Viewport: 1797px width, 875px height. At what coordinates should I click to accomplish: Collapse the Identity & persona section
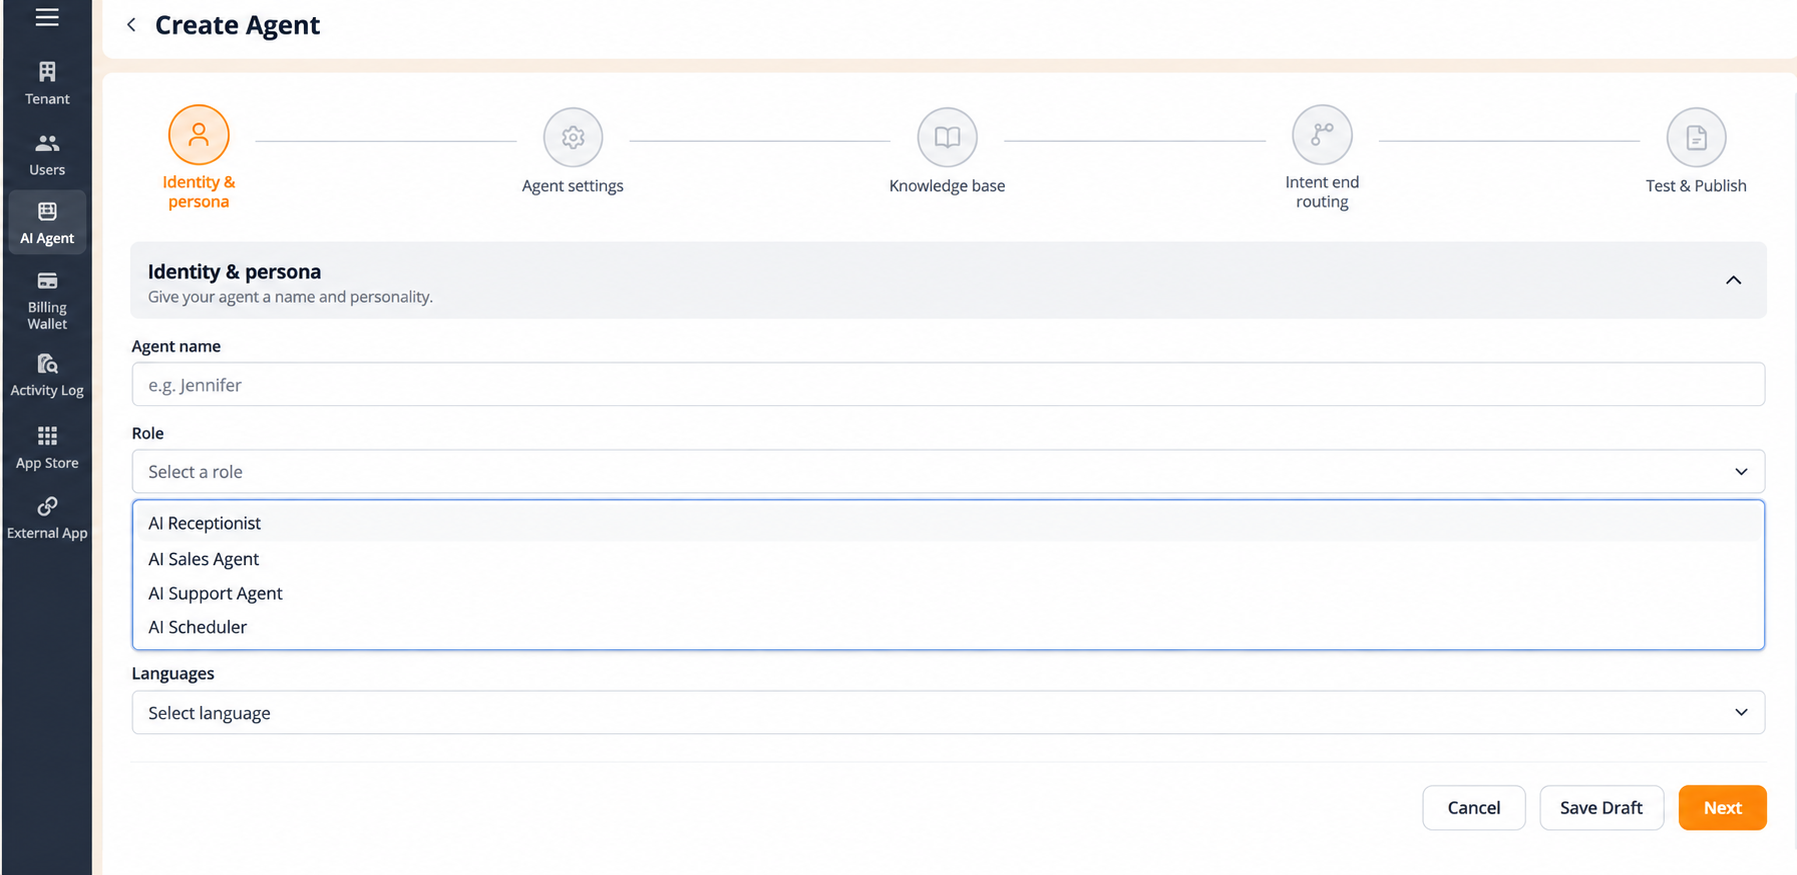(x=1733, y=280)
